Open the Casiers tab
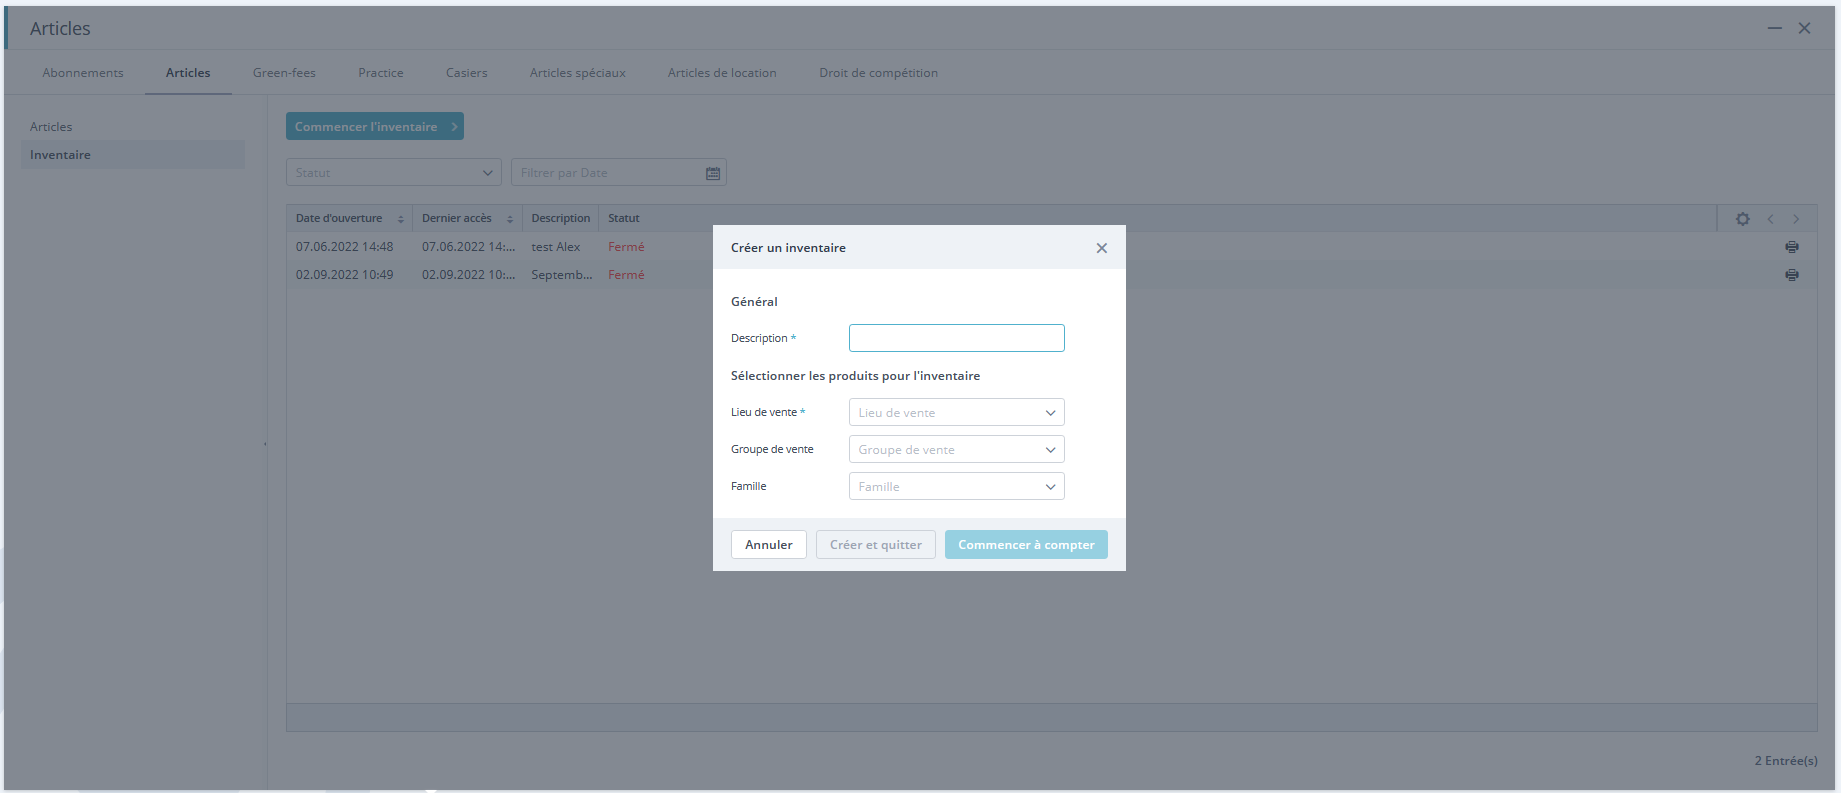The height and width of the screenshot is (793, 1841). [x=467, y=73]
